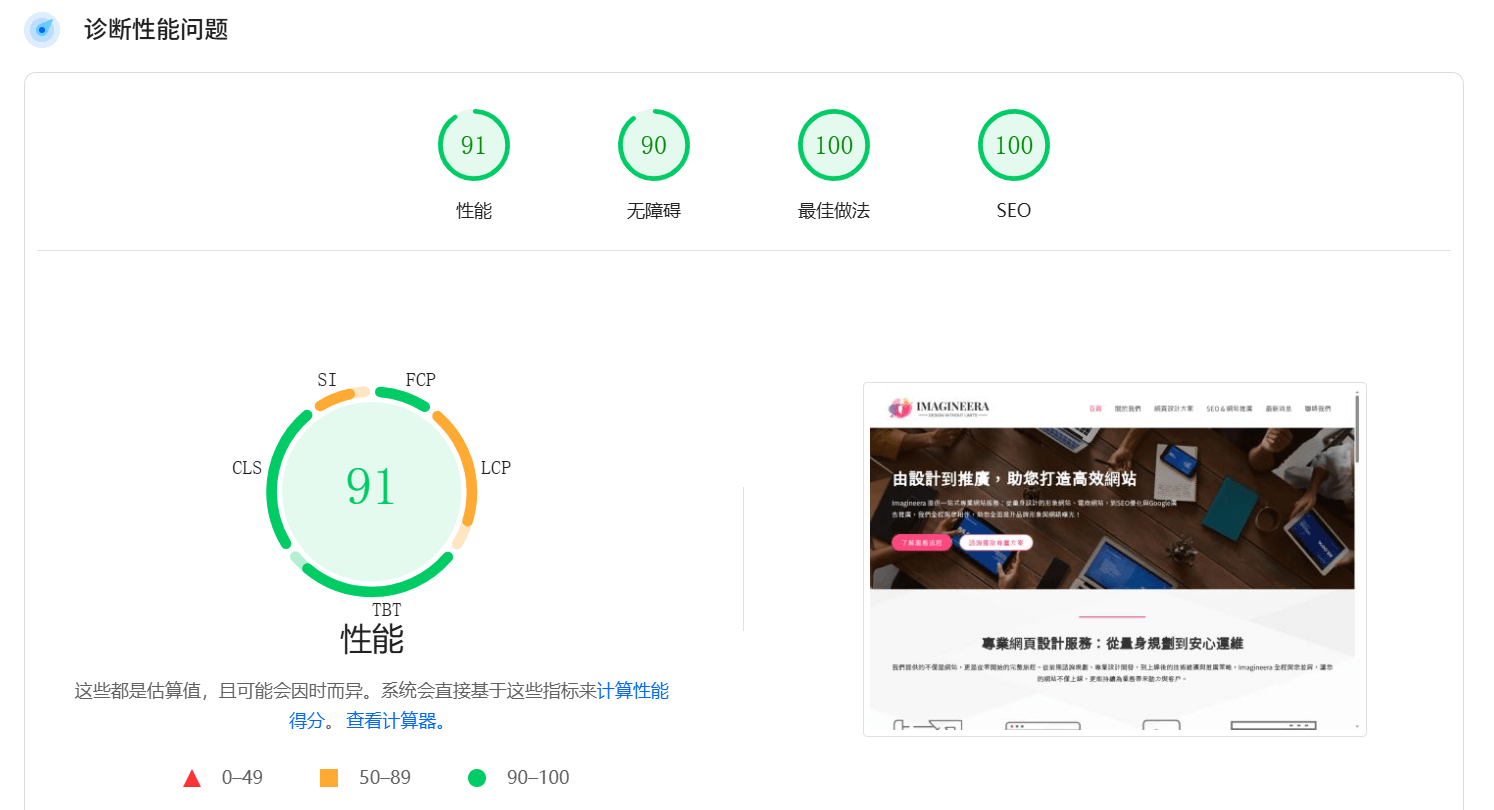Open the 最佳做法 gauge showing 100

coord(833,144)
